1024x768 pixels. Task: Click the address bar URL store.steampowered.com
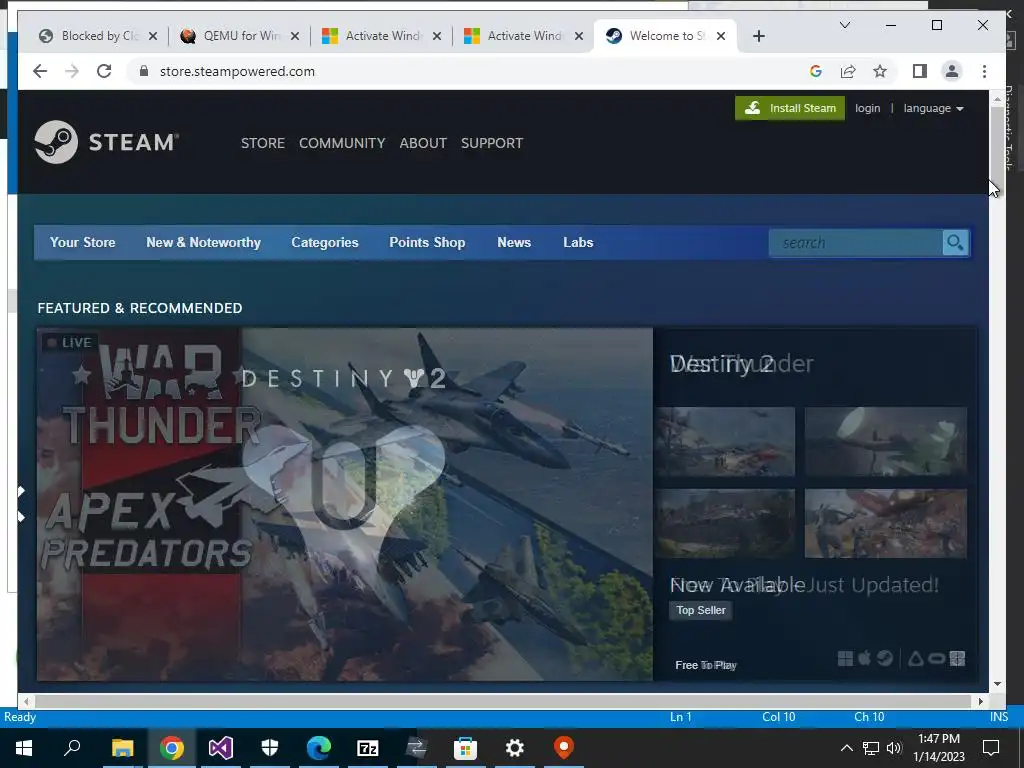[x=237, y=71]
